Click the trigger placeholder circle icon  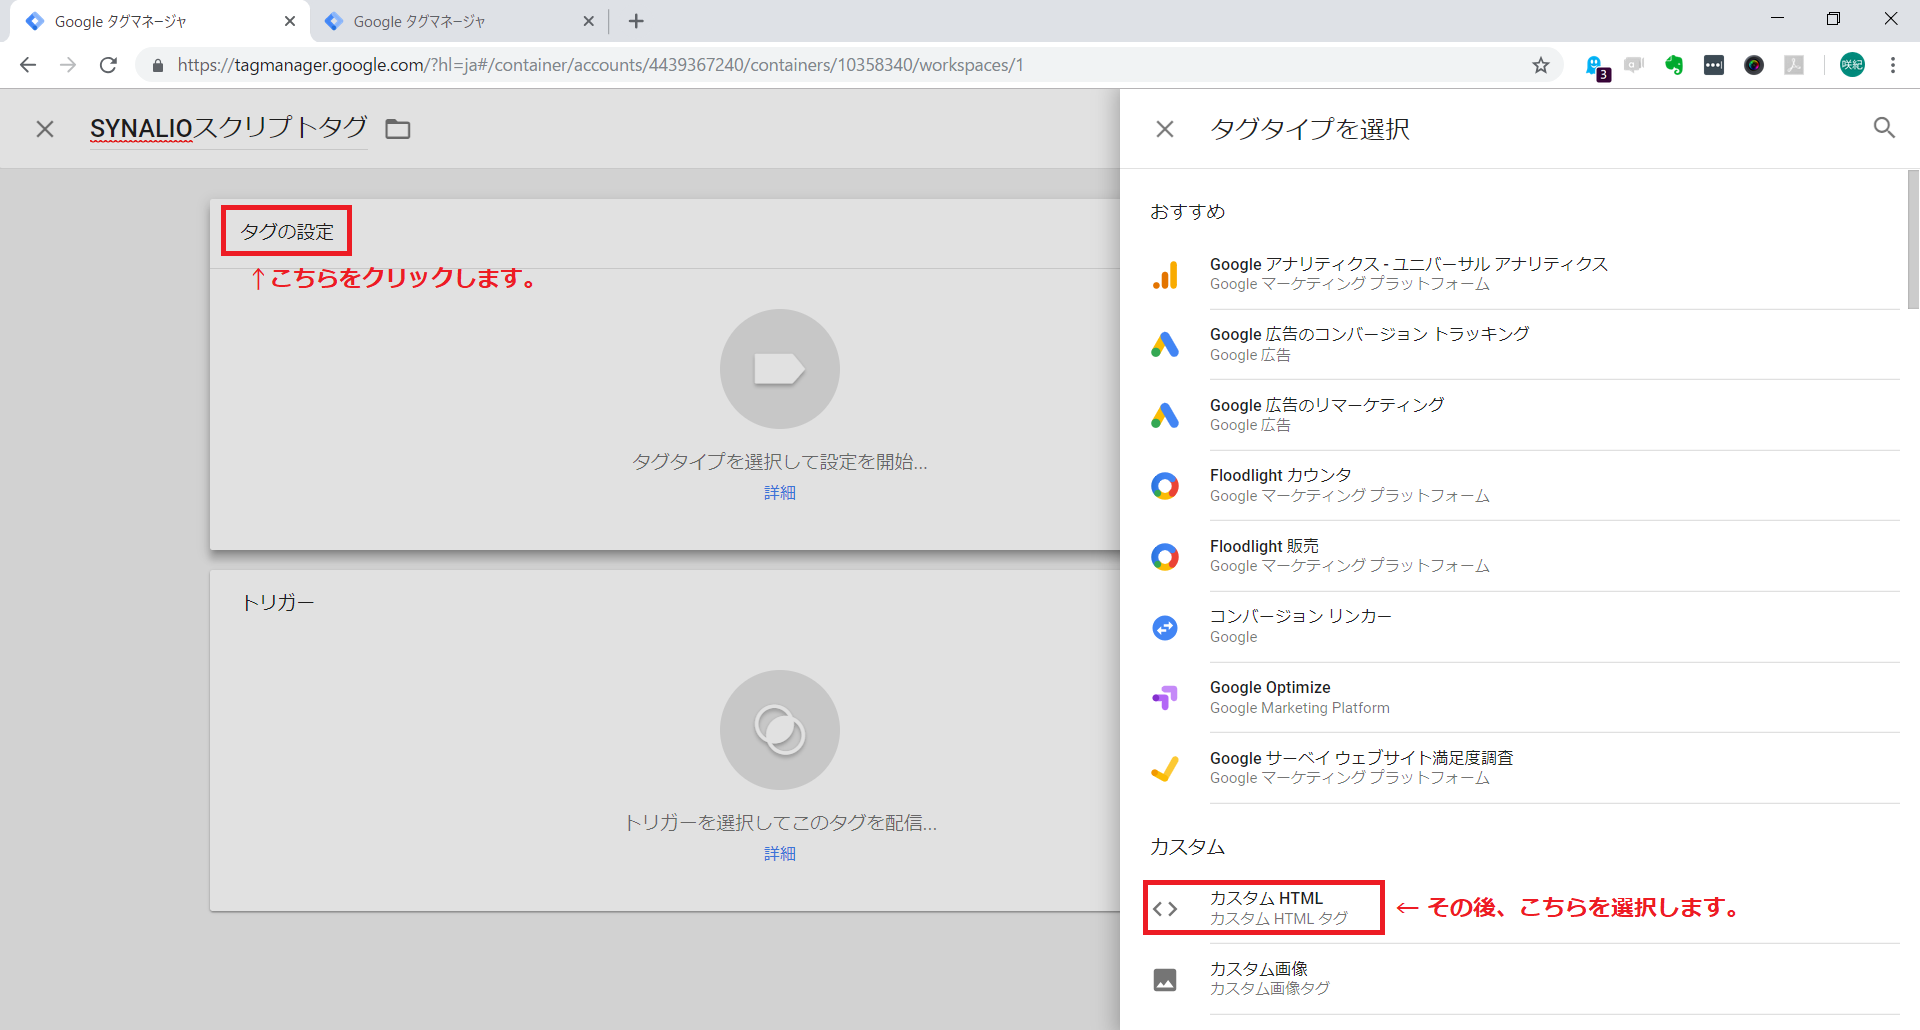780,730
